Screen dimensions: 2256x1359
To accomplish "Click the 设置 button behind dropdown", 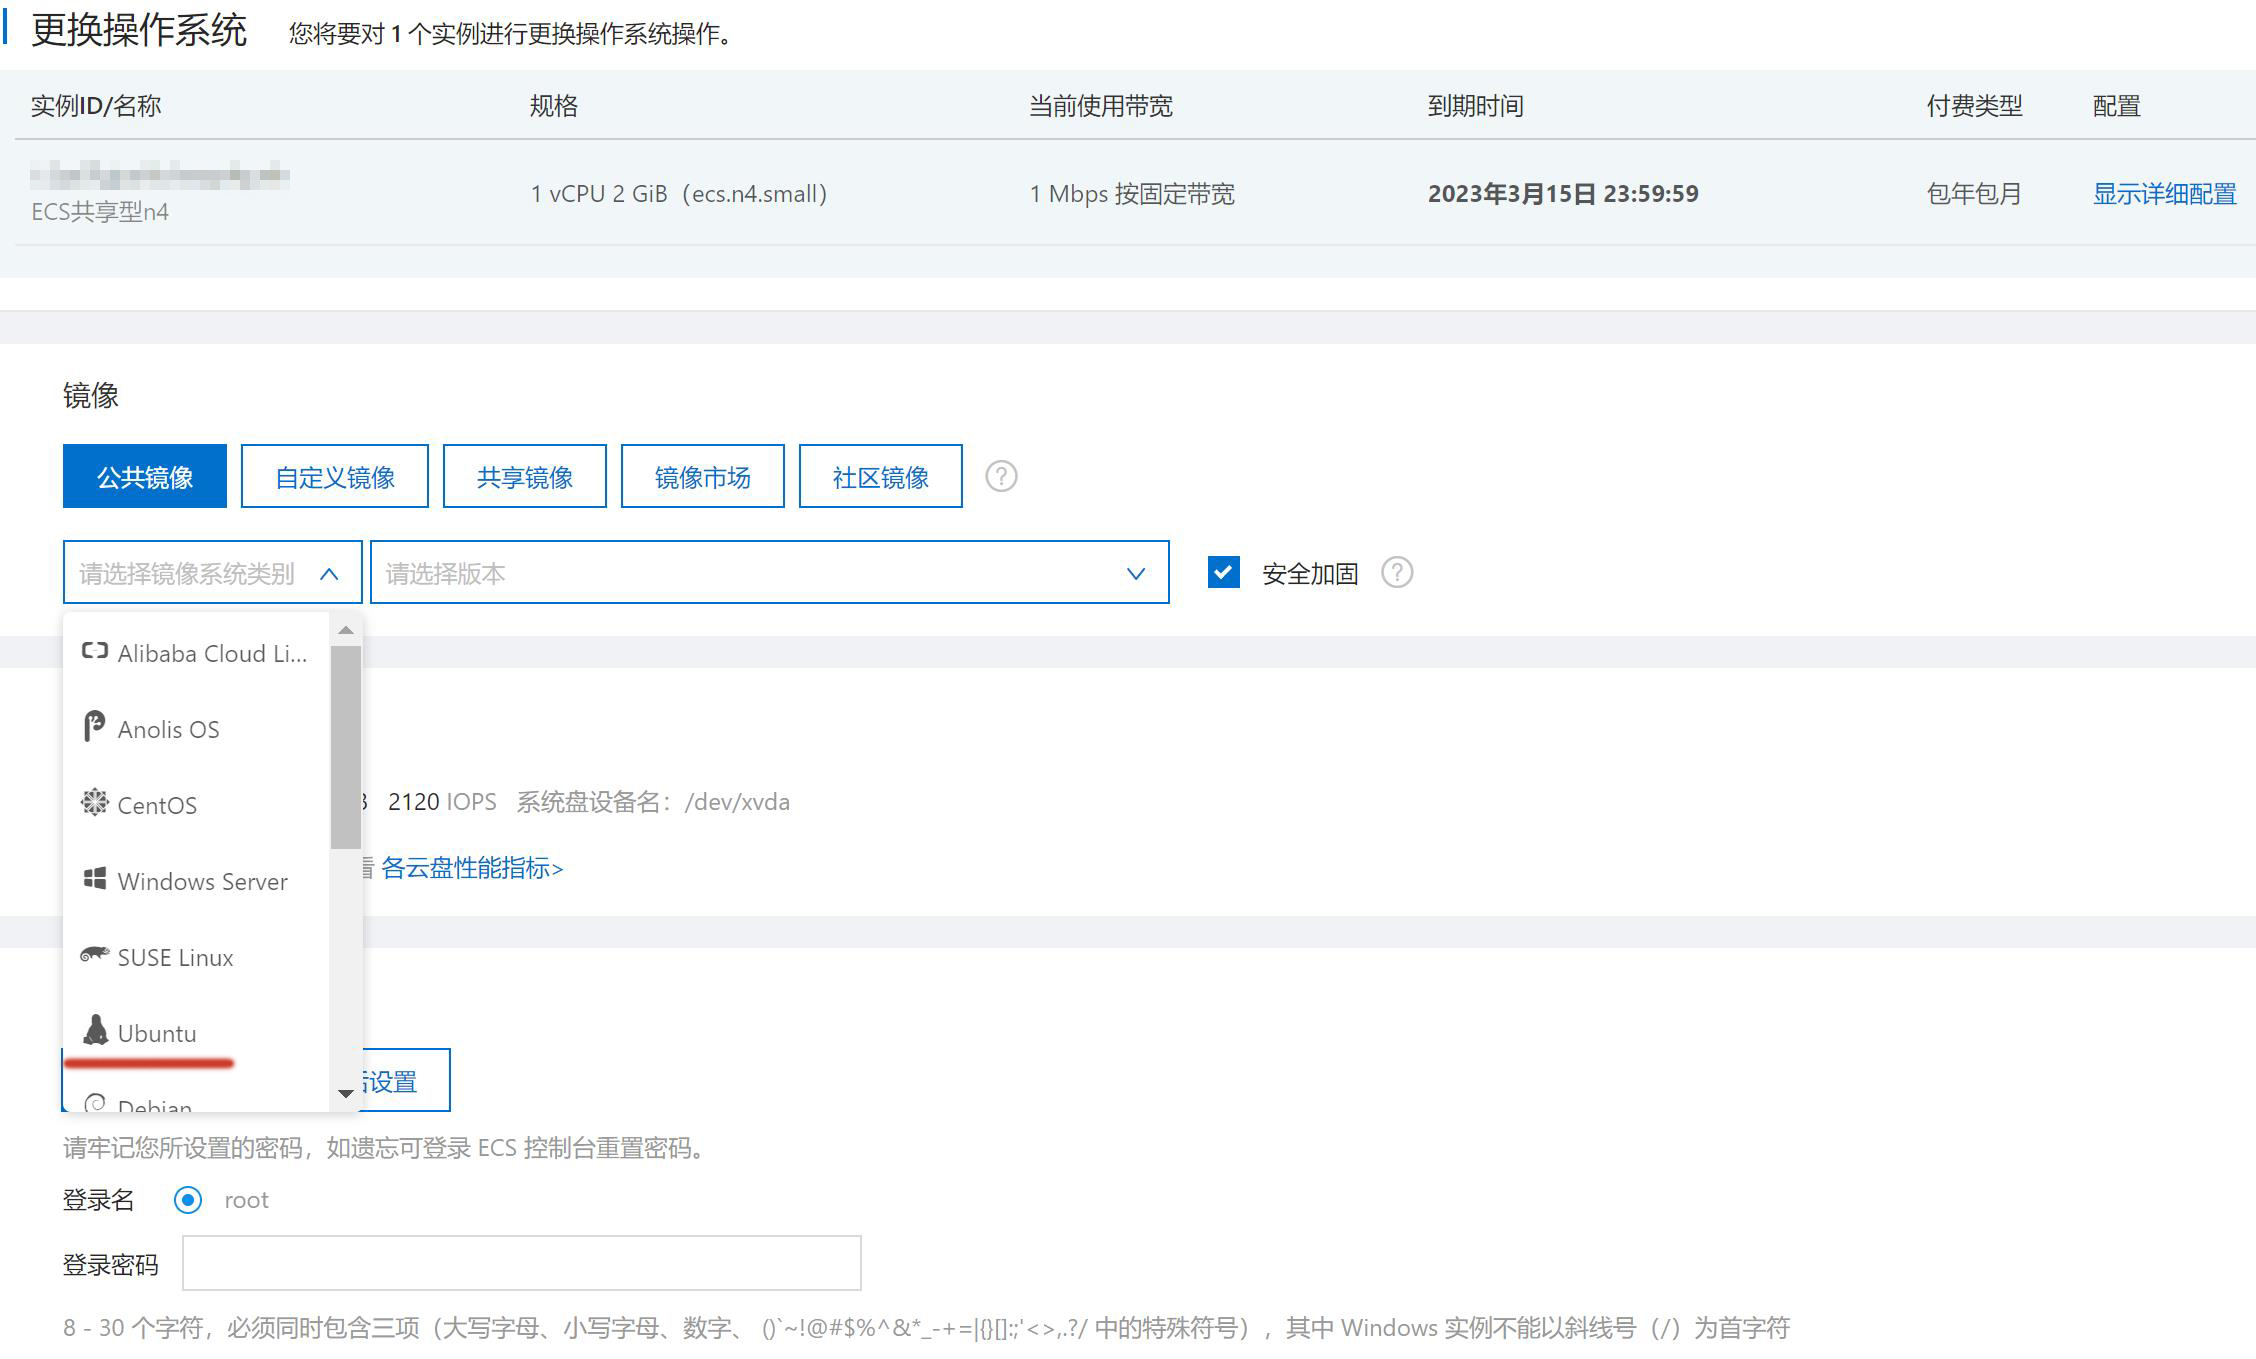I will (405, 1080).
